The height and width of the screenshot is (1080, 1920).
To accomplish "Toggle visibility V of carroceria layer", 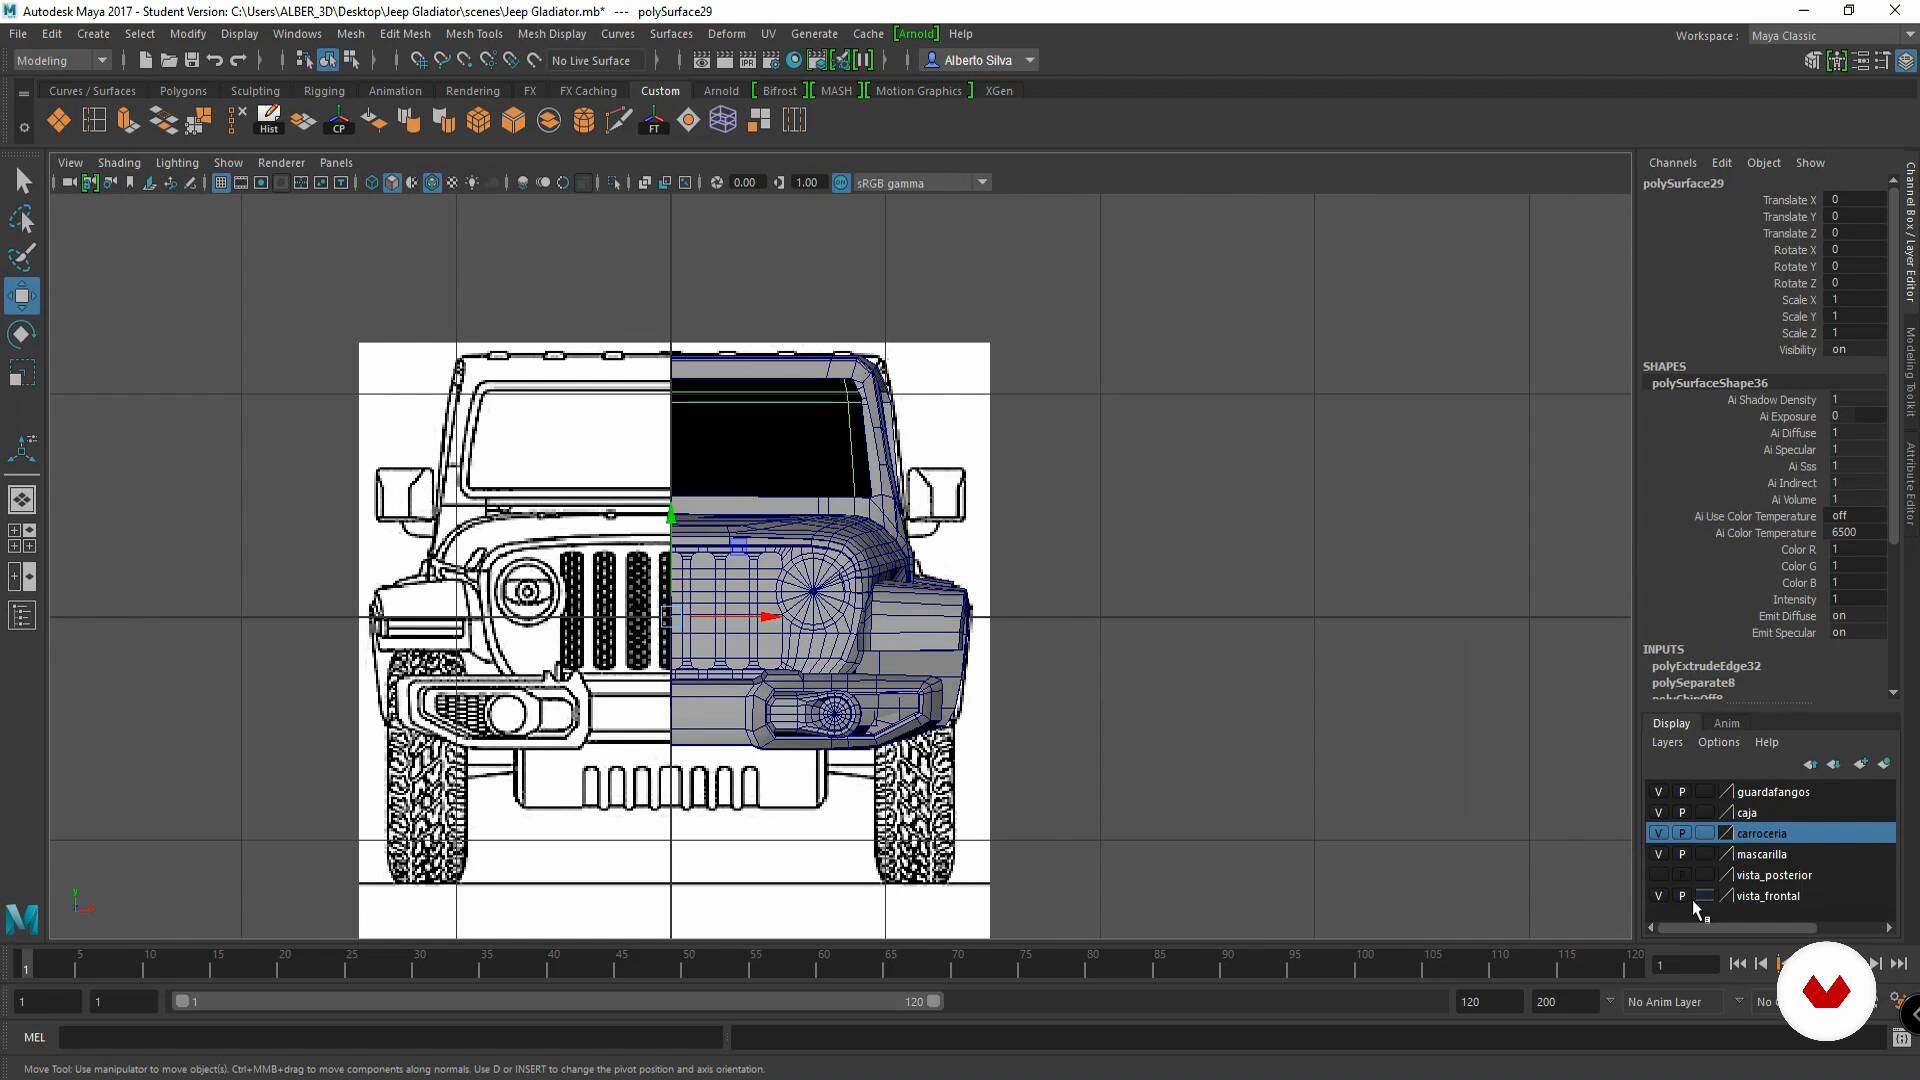I will click(1658, 834).
